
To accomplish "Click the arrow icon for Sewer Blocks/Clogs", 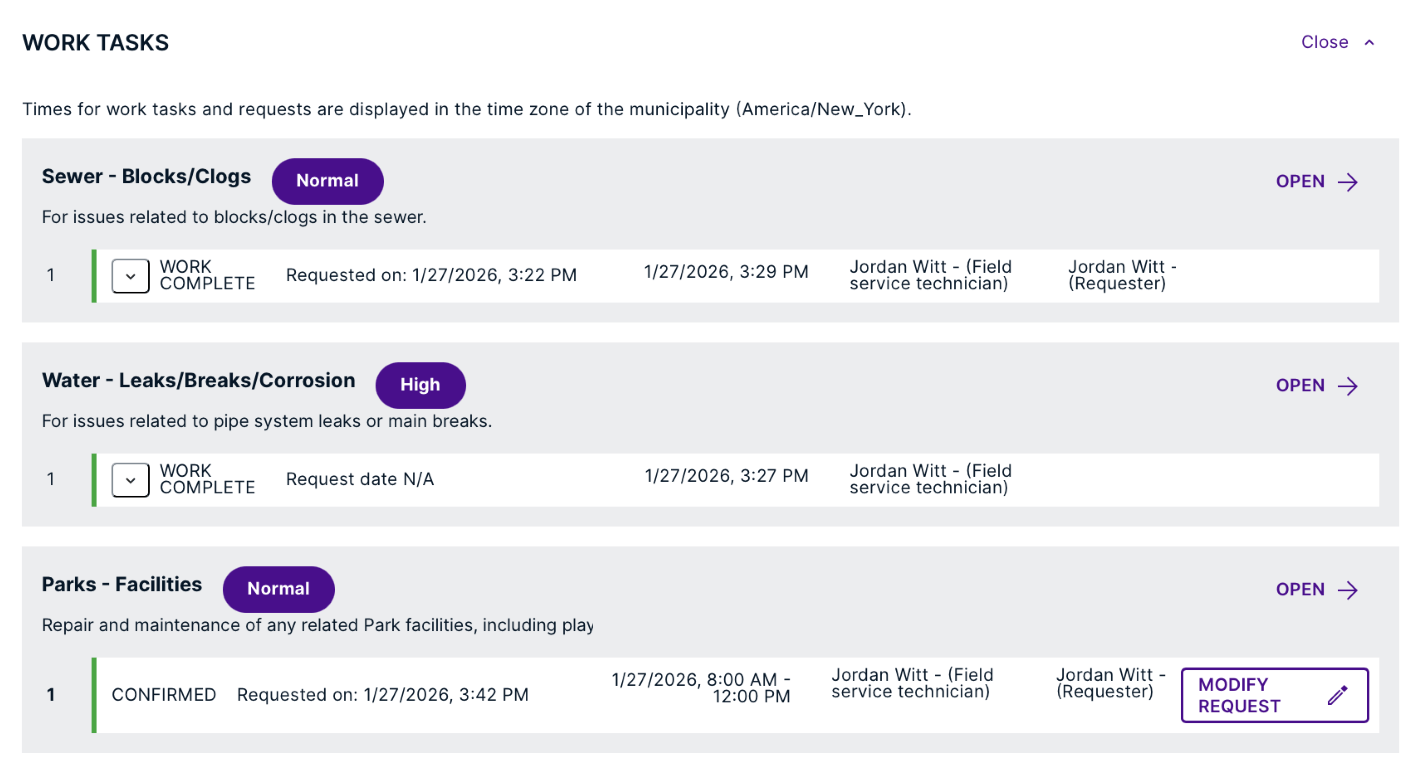I will 1348,182.
